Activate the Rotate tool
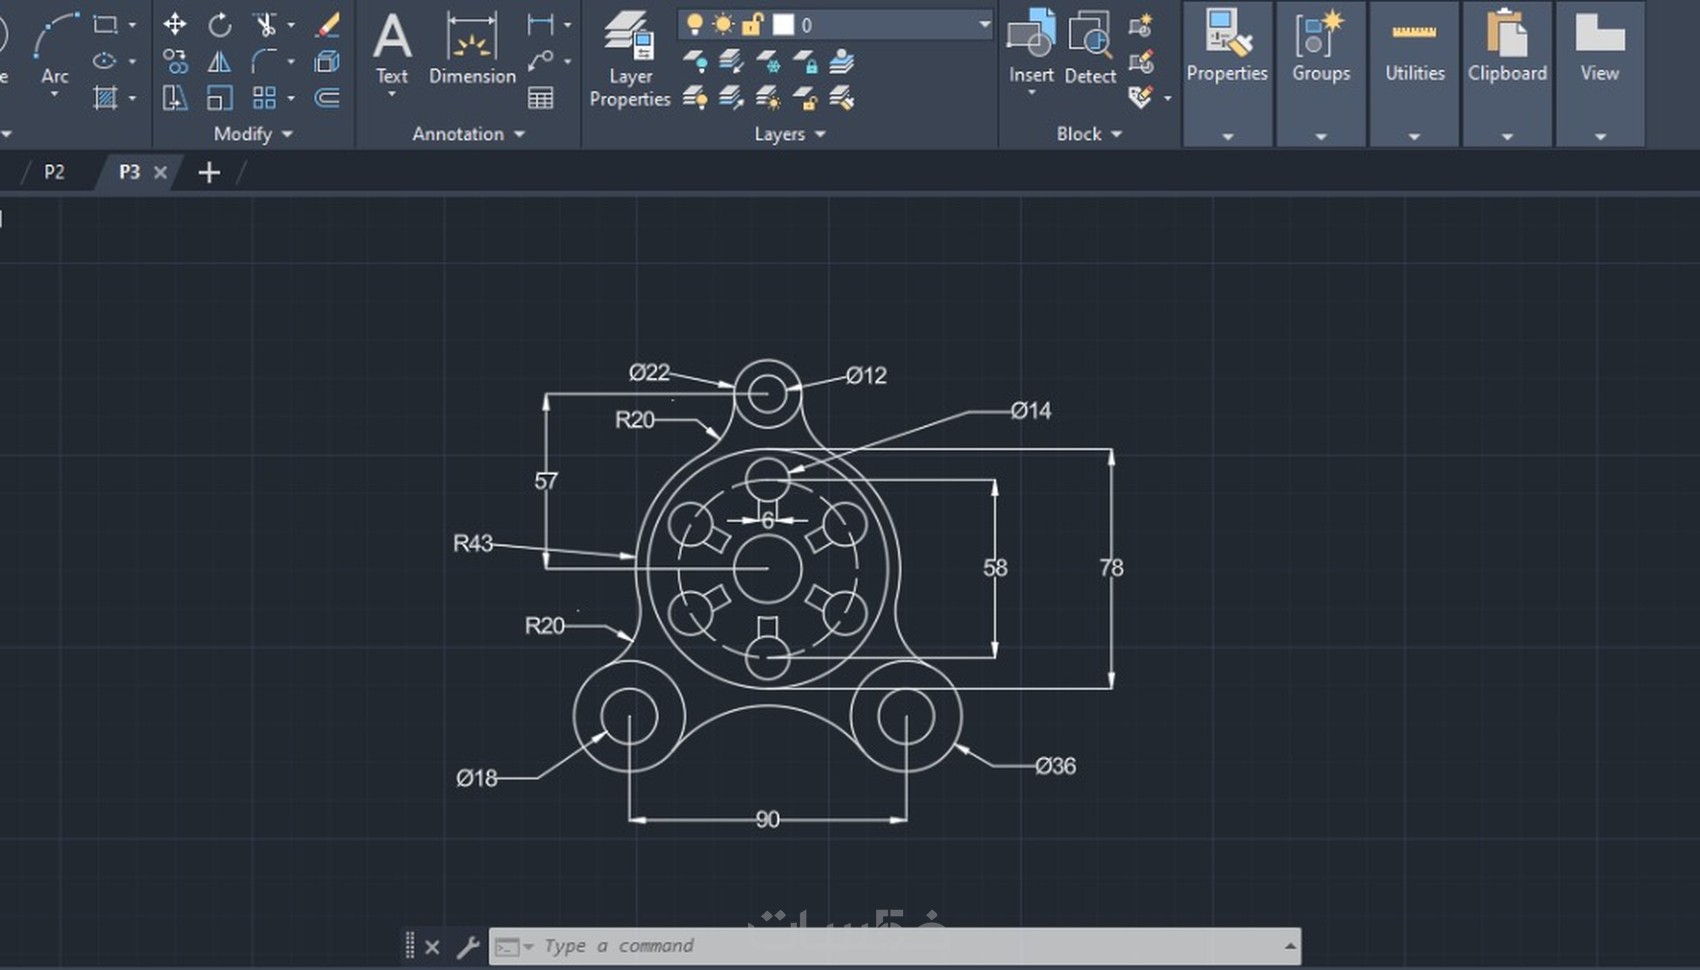 pyautogui.click(x=219, y=25)
